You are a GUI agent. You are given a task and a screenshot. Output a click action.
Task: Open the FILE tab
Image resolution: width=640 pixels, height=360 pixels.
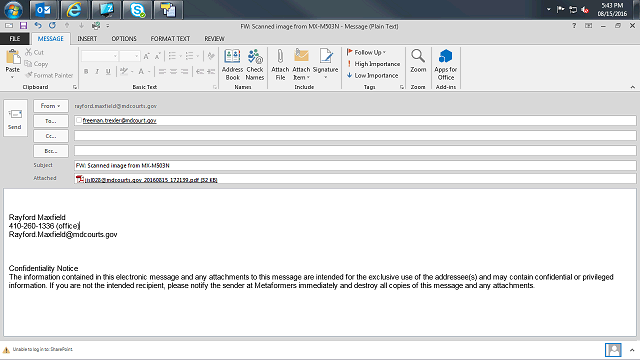tap(15, 39)
